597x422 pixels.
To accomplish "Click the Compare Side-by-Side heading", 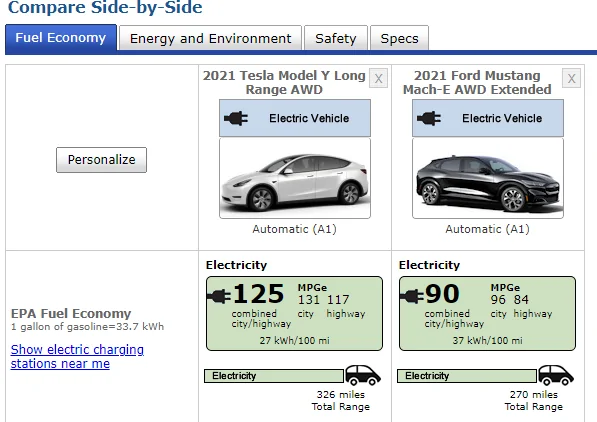I will pyautogui.click(x=105, y=8).
